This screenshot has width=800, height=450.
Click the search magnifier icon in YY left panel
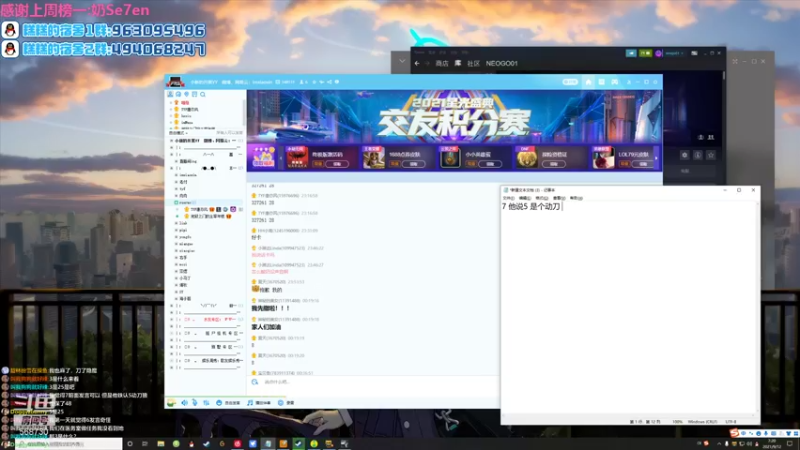click(203, 94)
